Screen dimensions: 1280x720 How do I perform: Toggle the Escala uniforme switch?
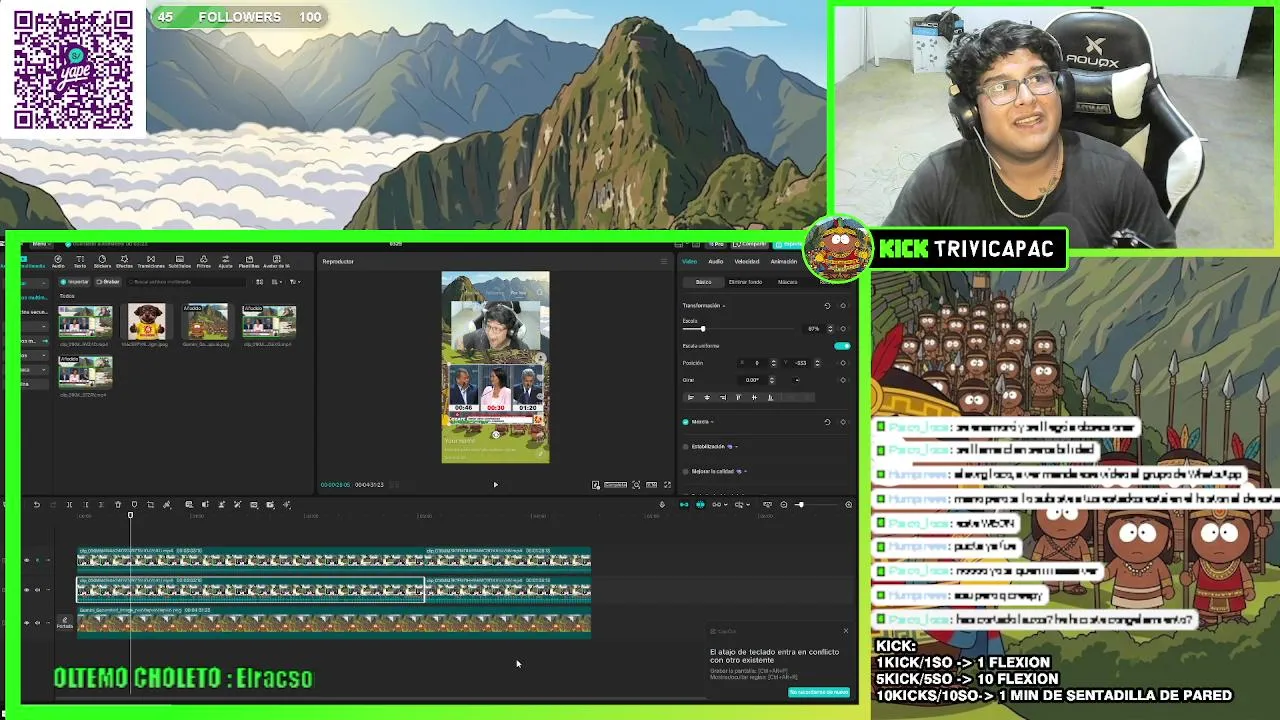point(842,346)
